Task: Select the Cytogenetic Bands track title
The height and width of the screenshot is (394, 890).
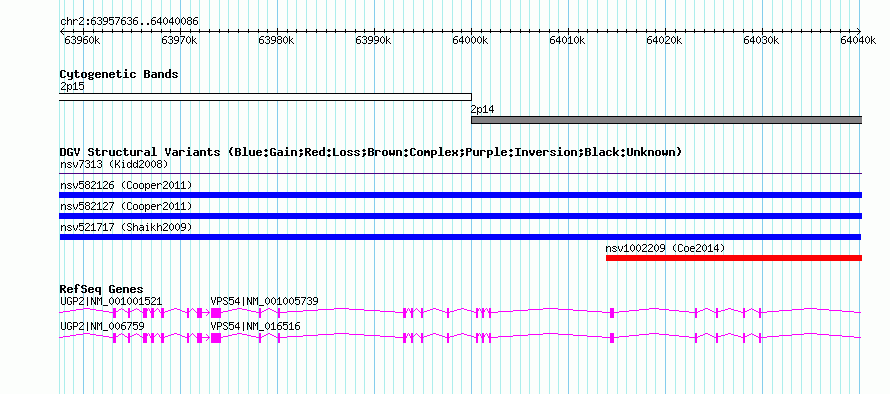Action: pos(119,74)
